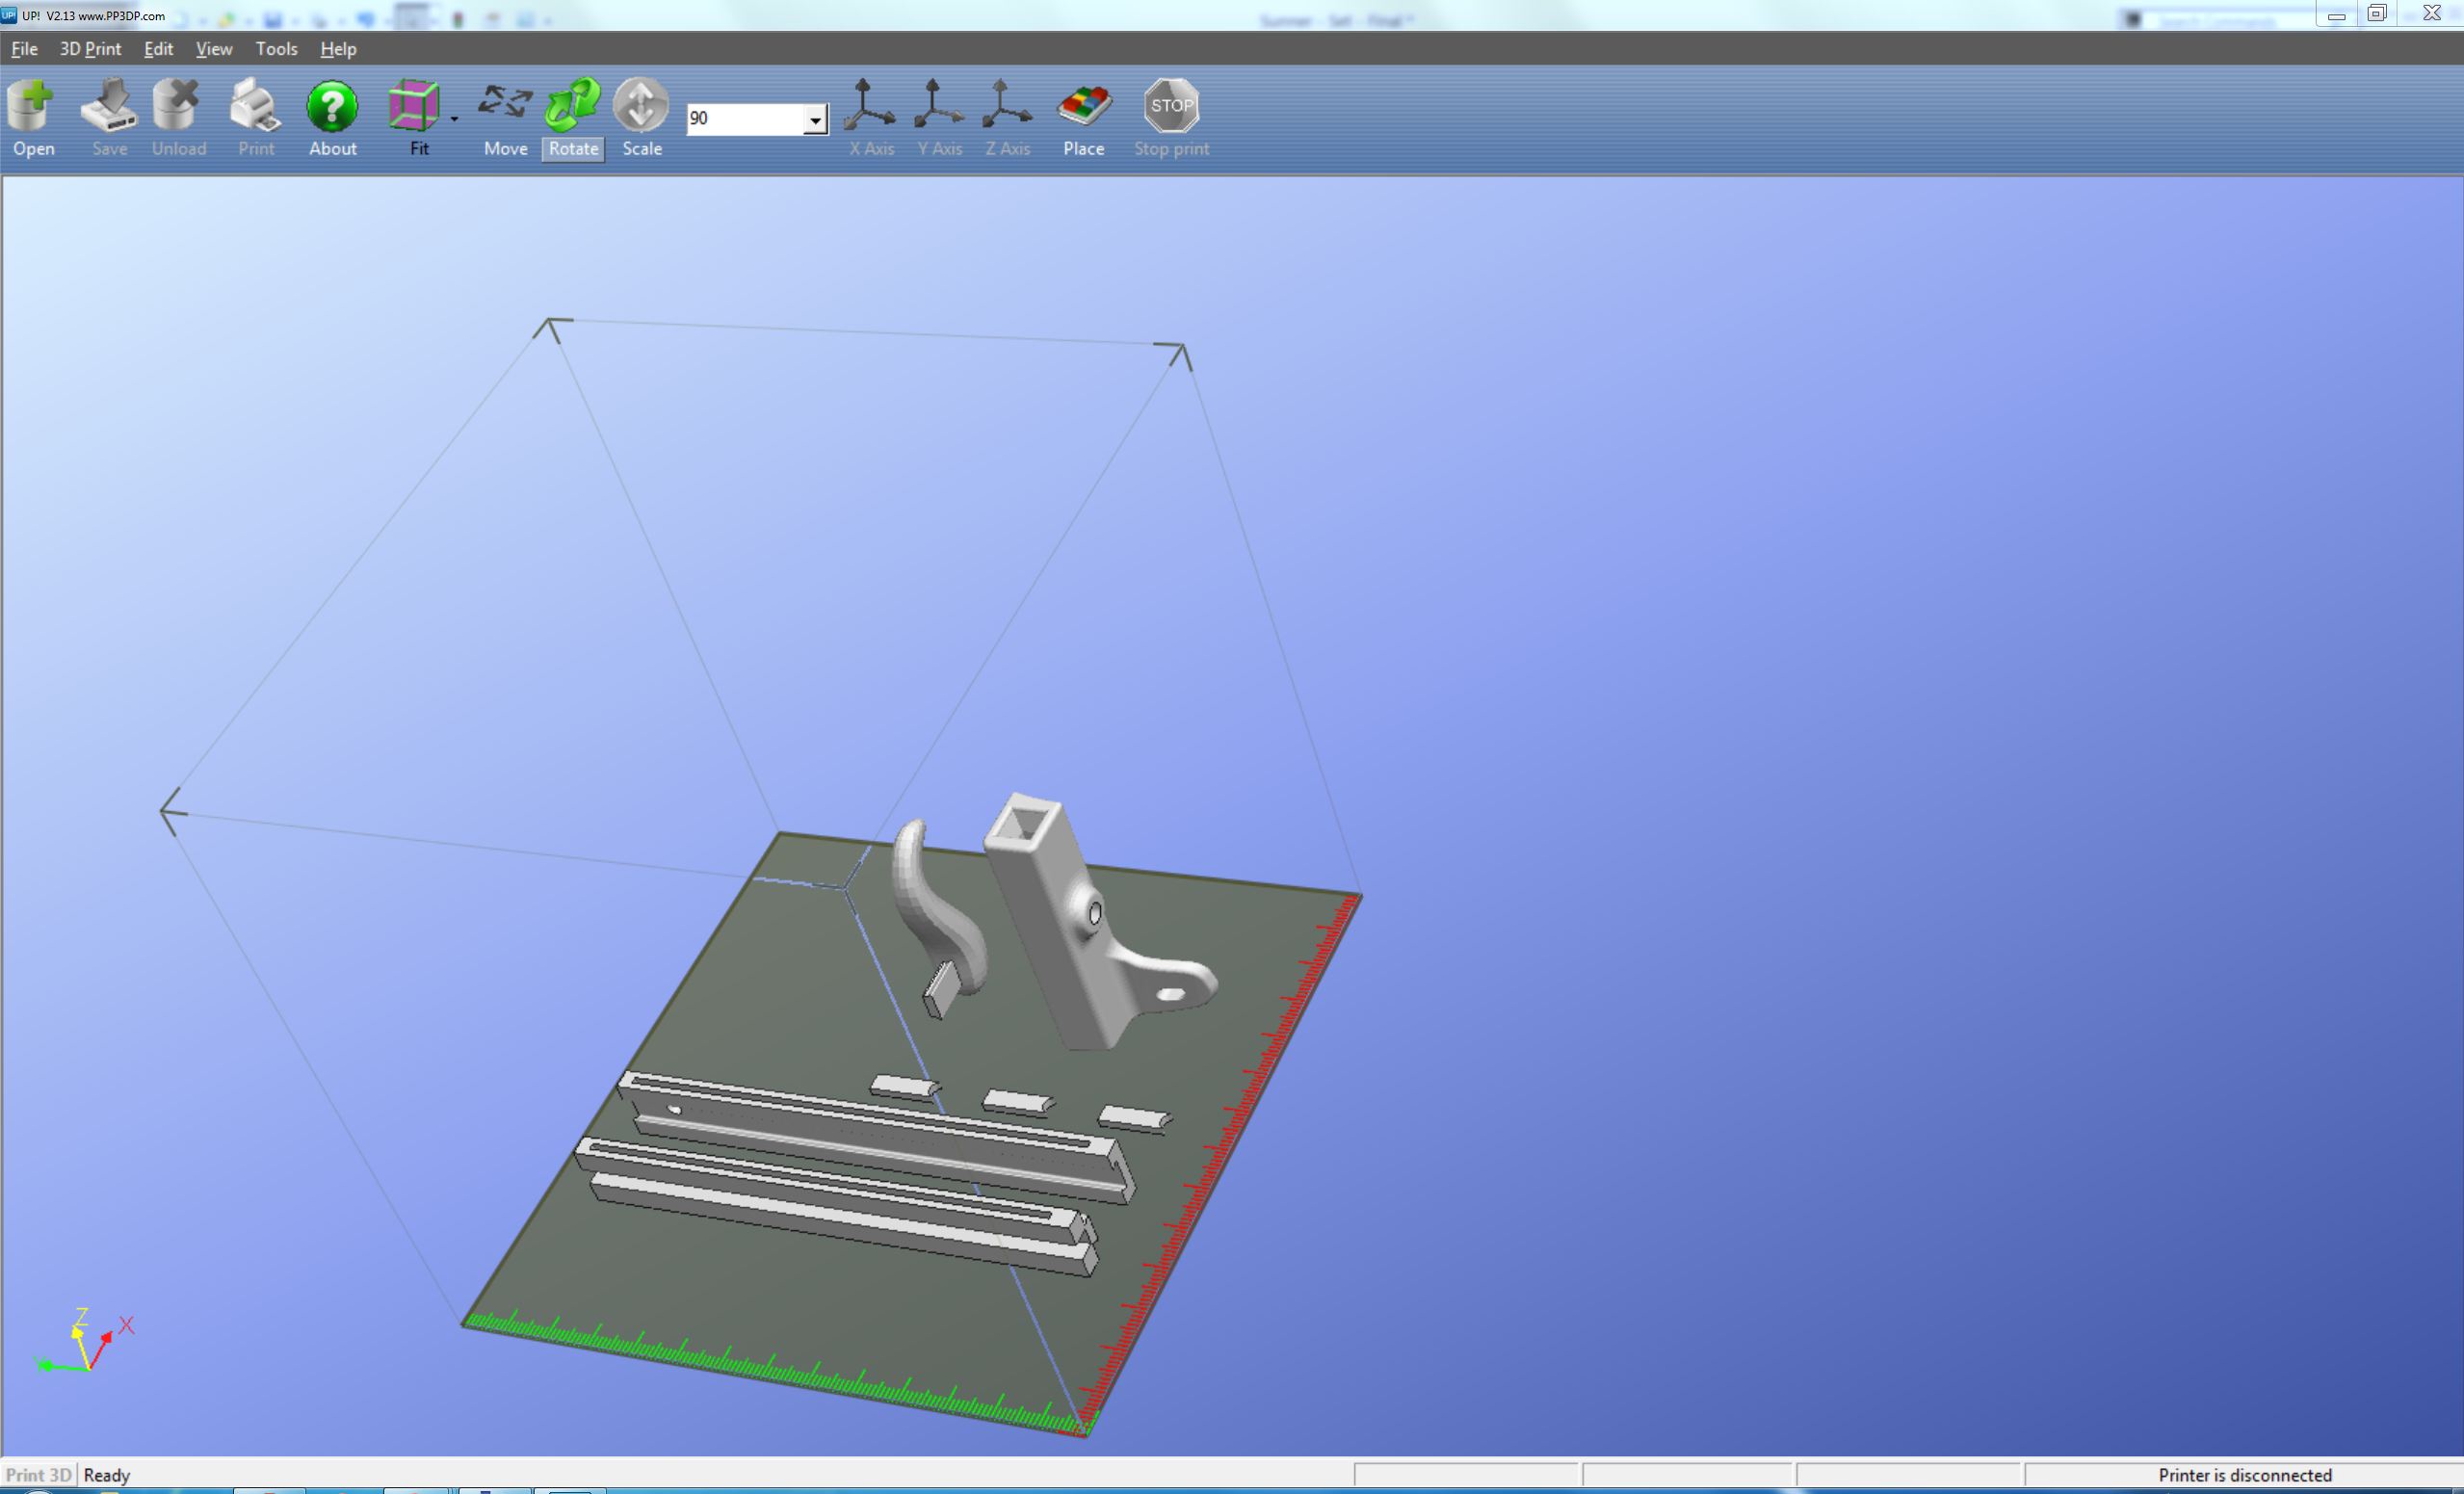Open the rotation angle dropdown arrow

pyautogui.click(x=816, y=120)
